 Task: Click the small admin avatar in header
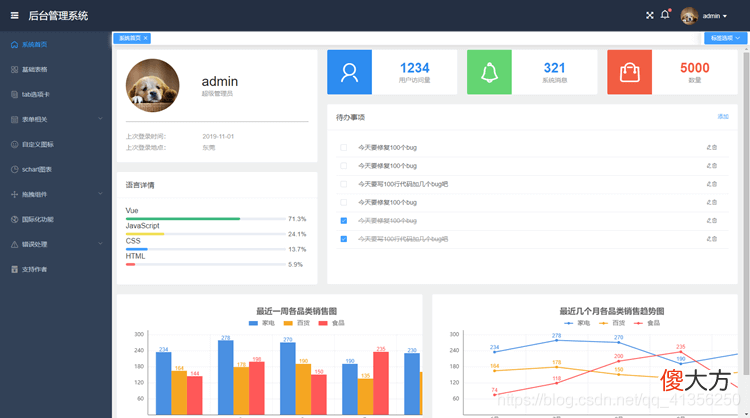click(689, 16)
